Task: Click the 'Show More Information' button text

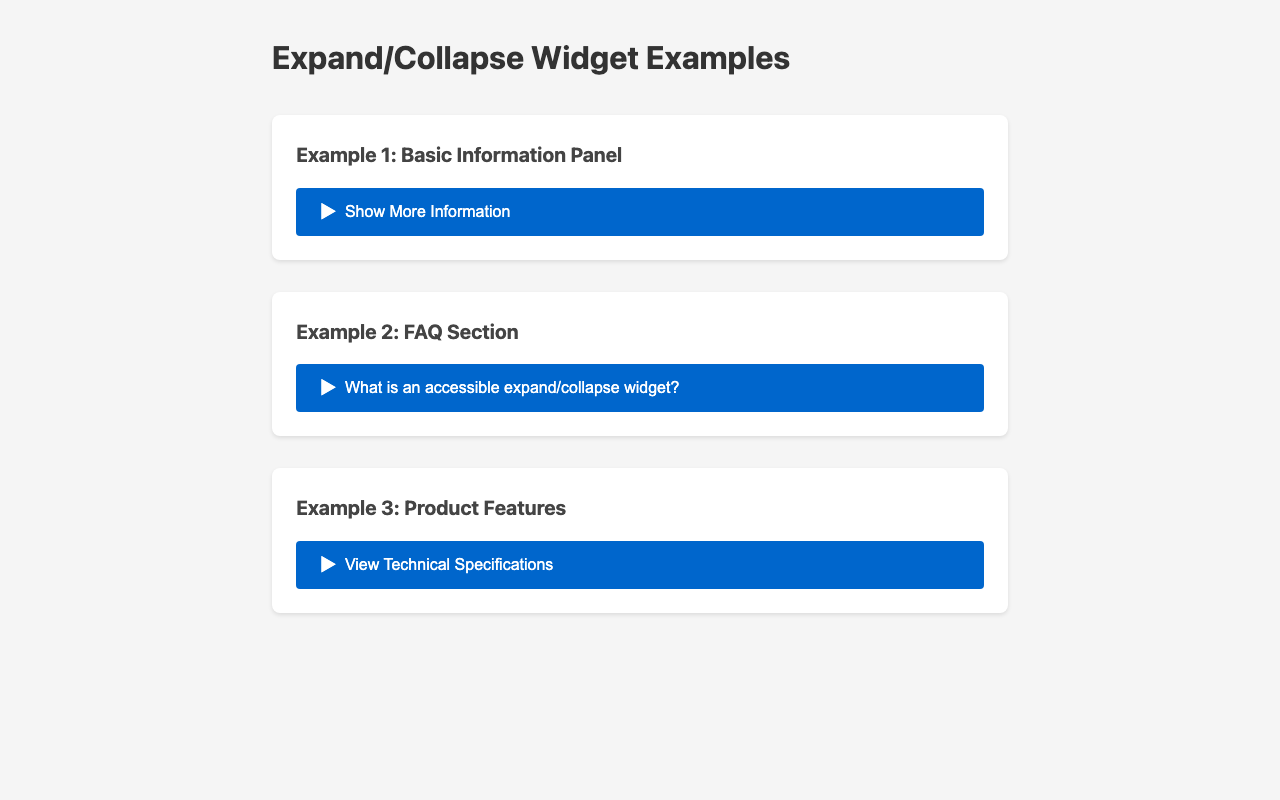Action: click(427, 212)
